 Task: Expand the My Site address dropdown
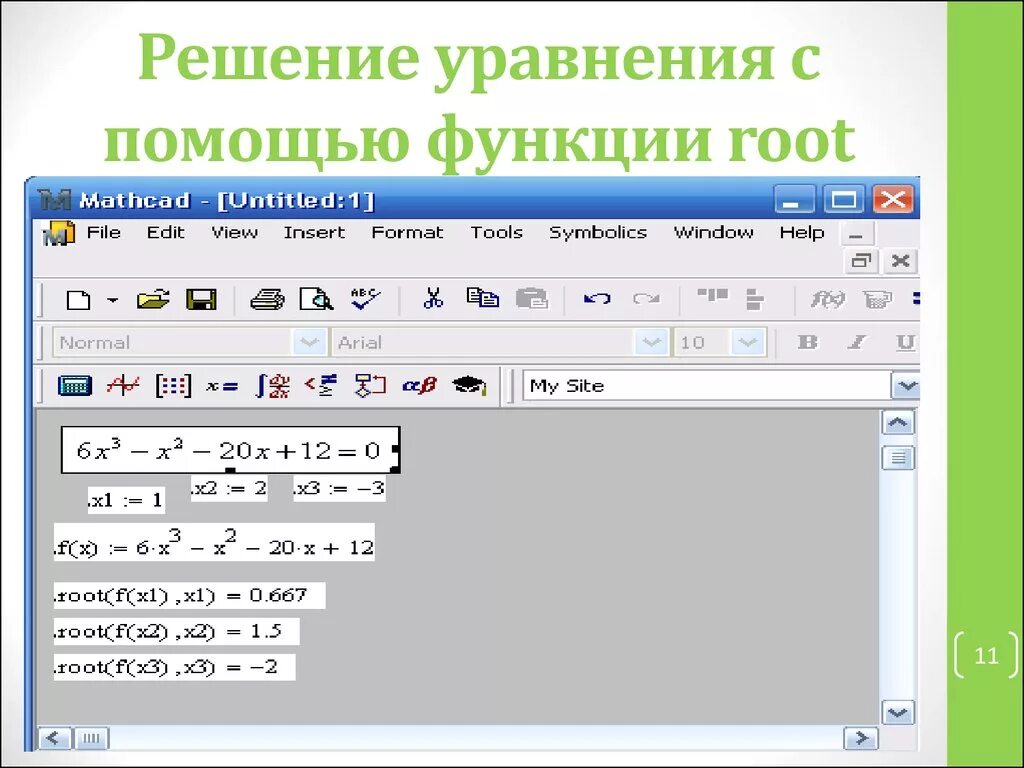906,385
